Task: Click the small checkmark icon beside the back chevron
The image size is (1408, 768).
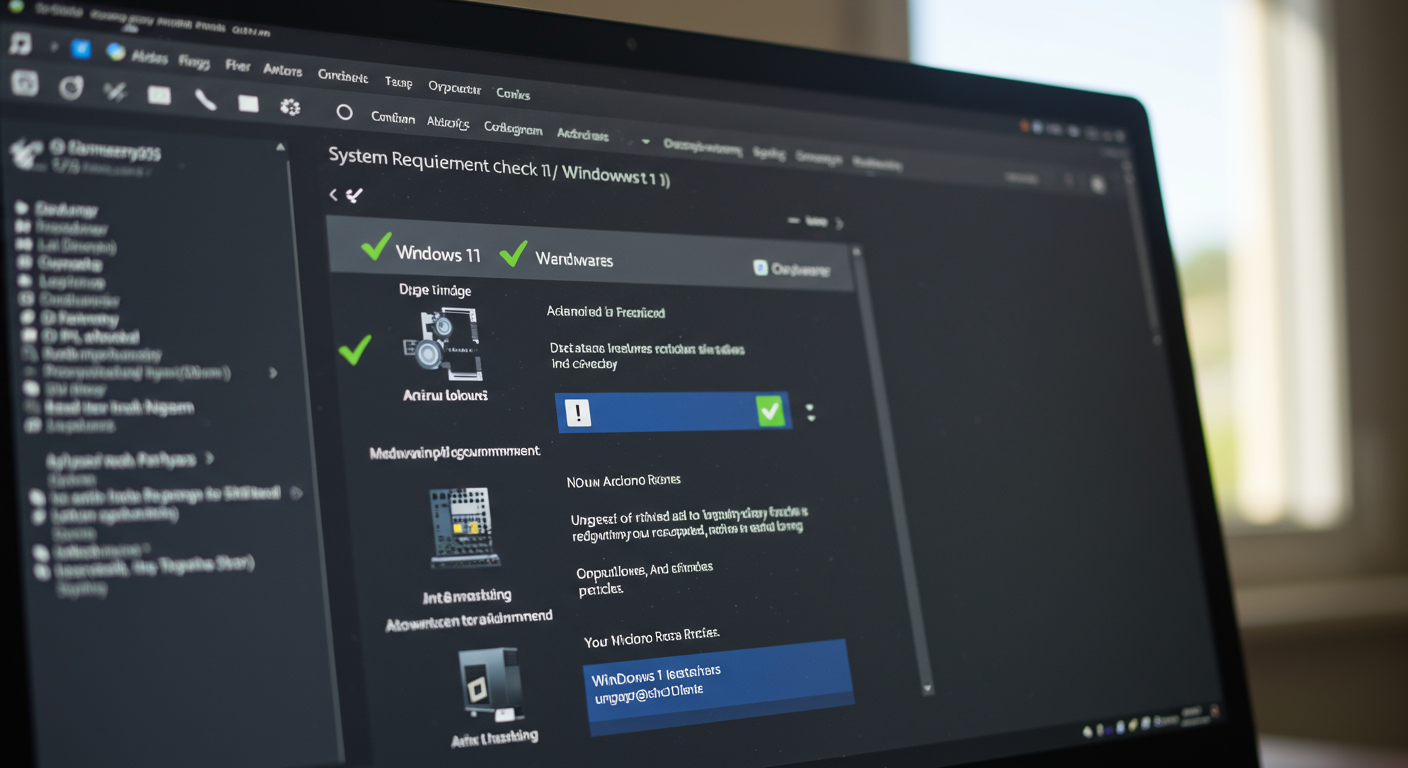Action: (354, 195)
